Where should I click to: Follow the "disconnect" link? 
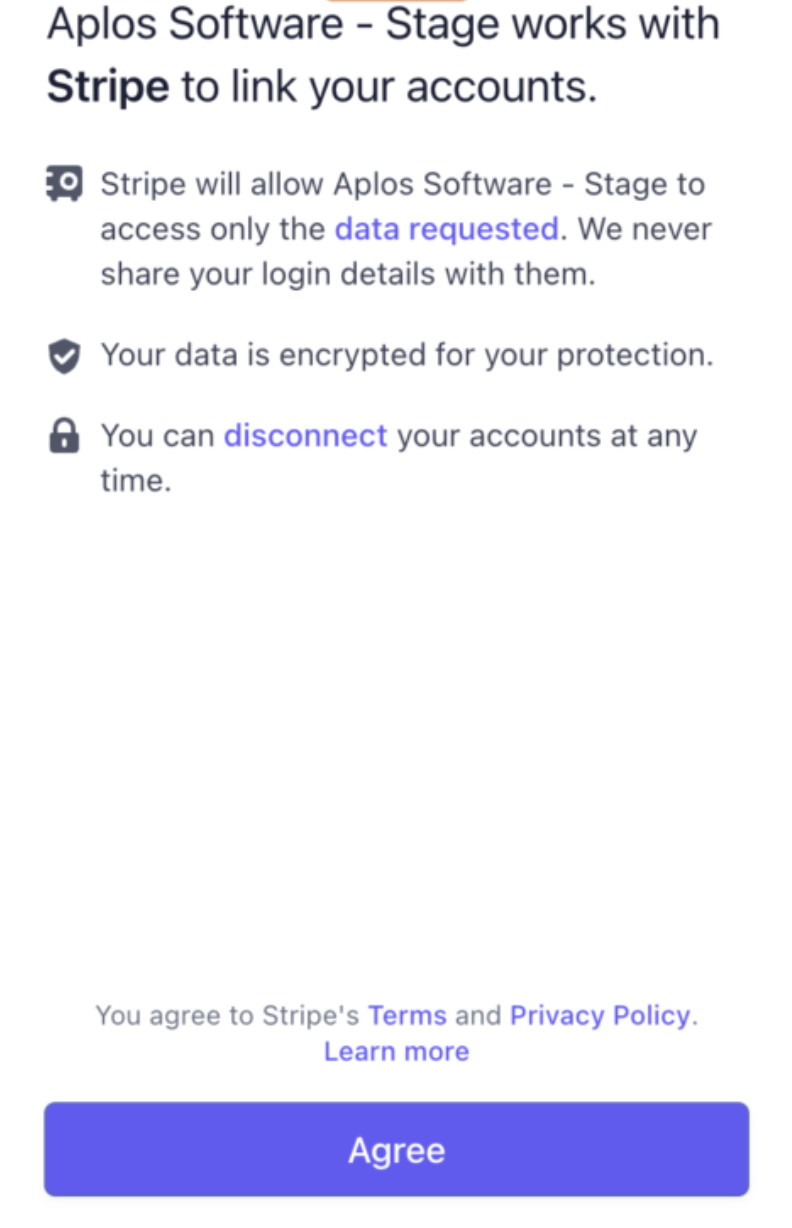[x=305, y=436]
